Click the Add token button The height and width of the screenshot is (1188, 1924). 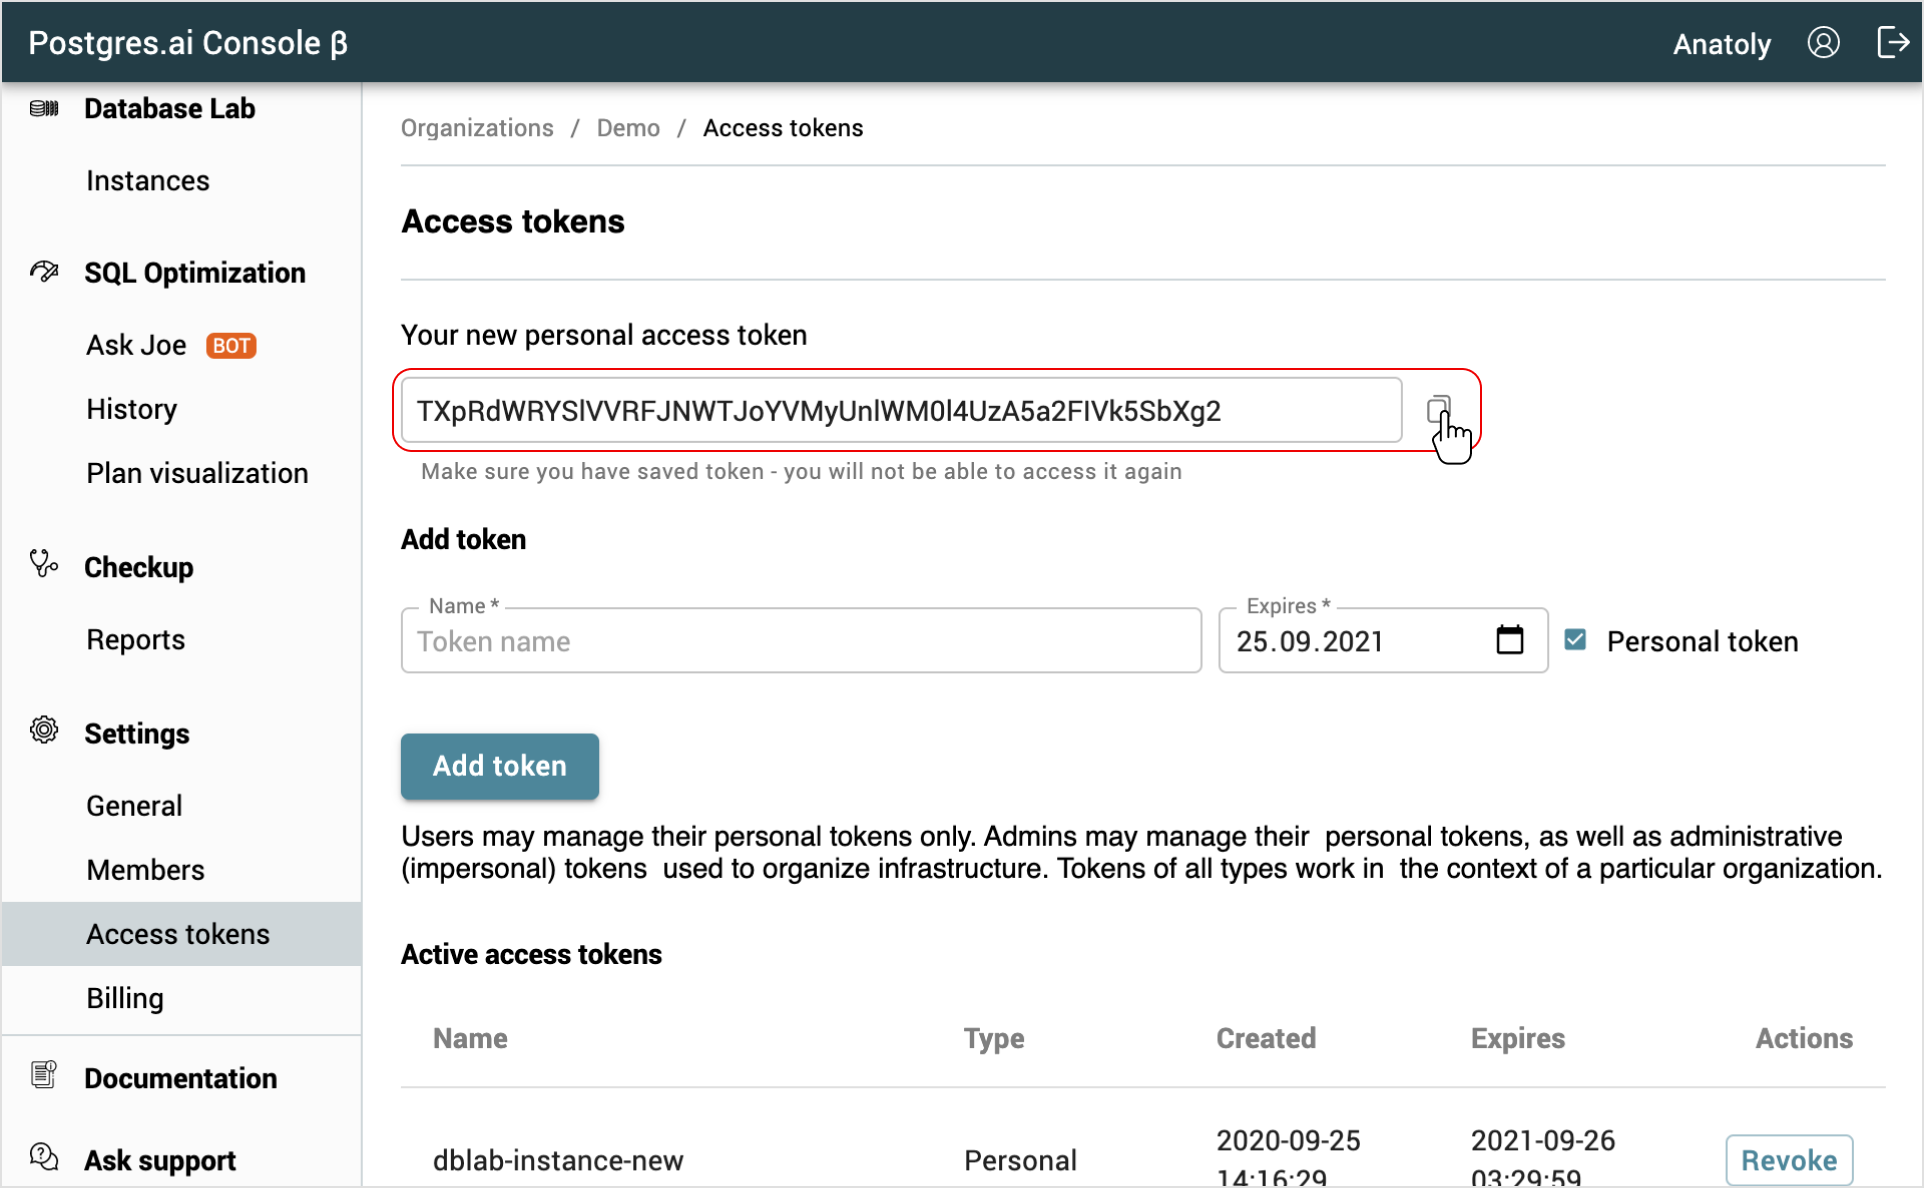pyautogui.click(x=500, y=766)
